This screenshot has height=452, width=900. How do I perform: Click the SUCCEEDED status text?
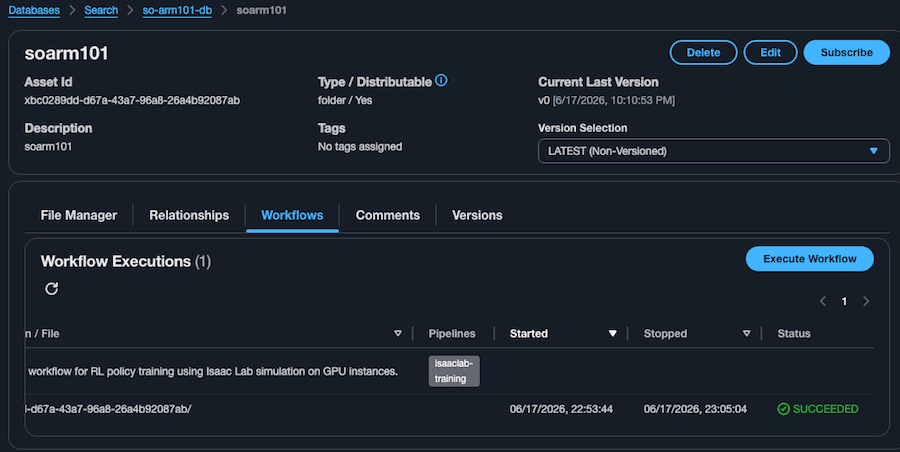825,409
